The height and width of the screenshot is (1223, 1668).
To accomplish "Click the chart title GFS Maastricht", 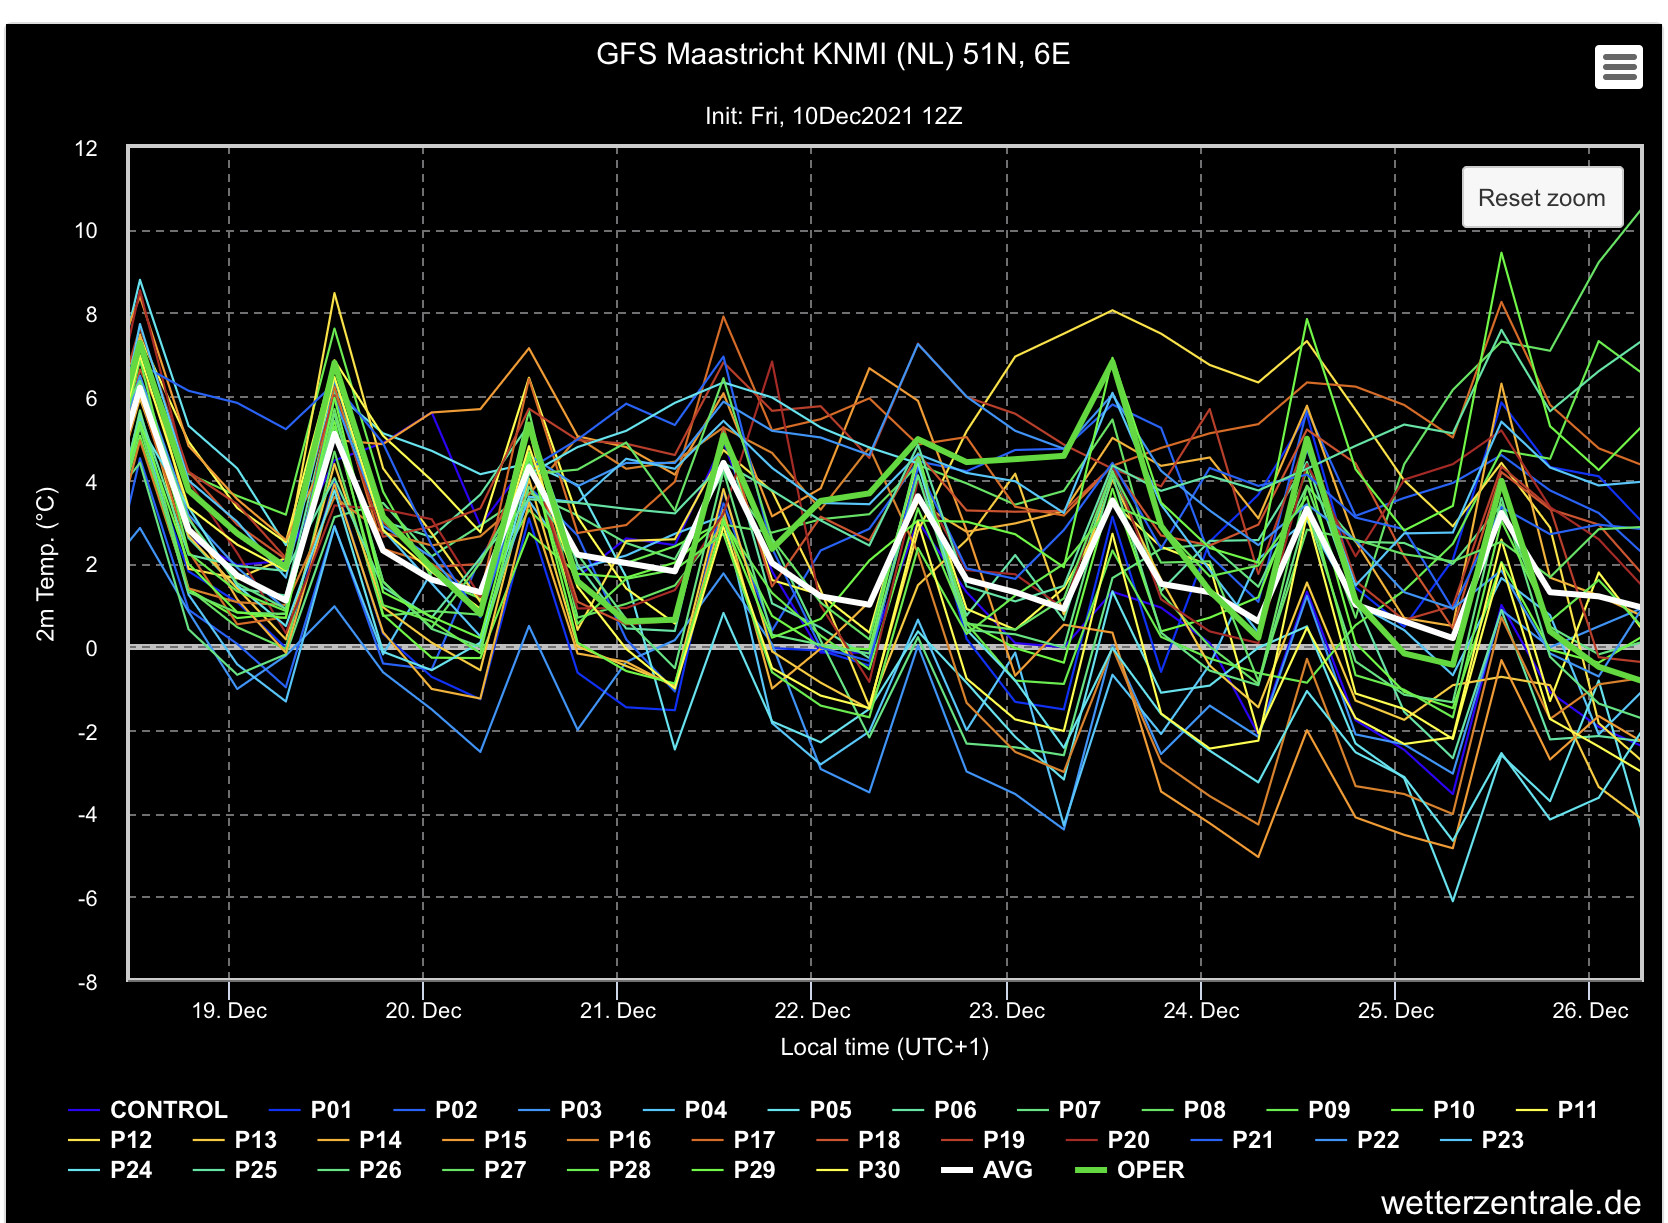I will 833,54.
